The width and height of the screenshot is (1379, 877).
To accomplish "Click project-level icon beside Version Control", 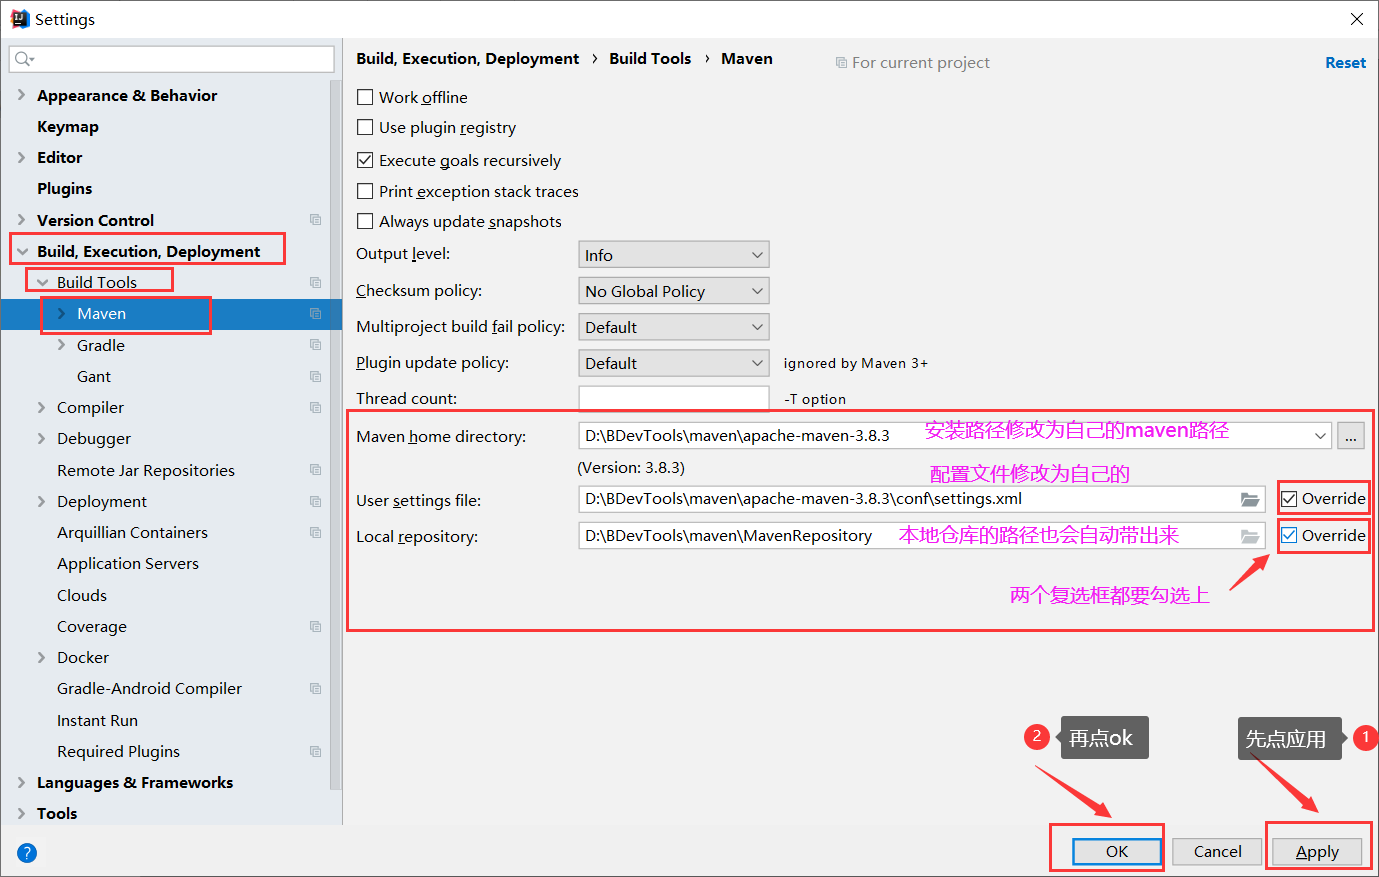I will coord(316,220).
